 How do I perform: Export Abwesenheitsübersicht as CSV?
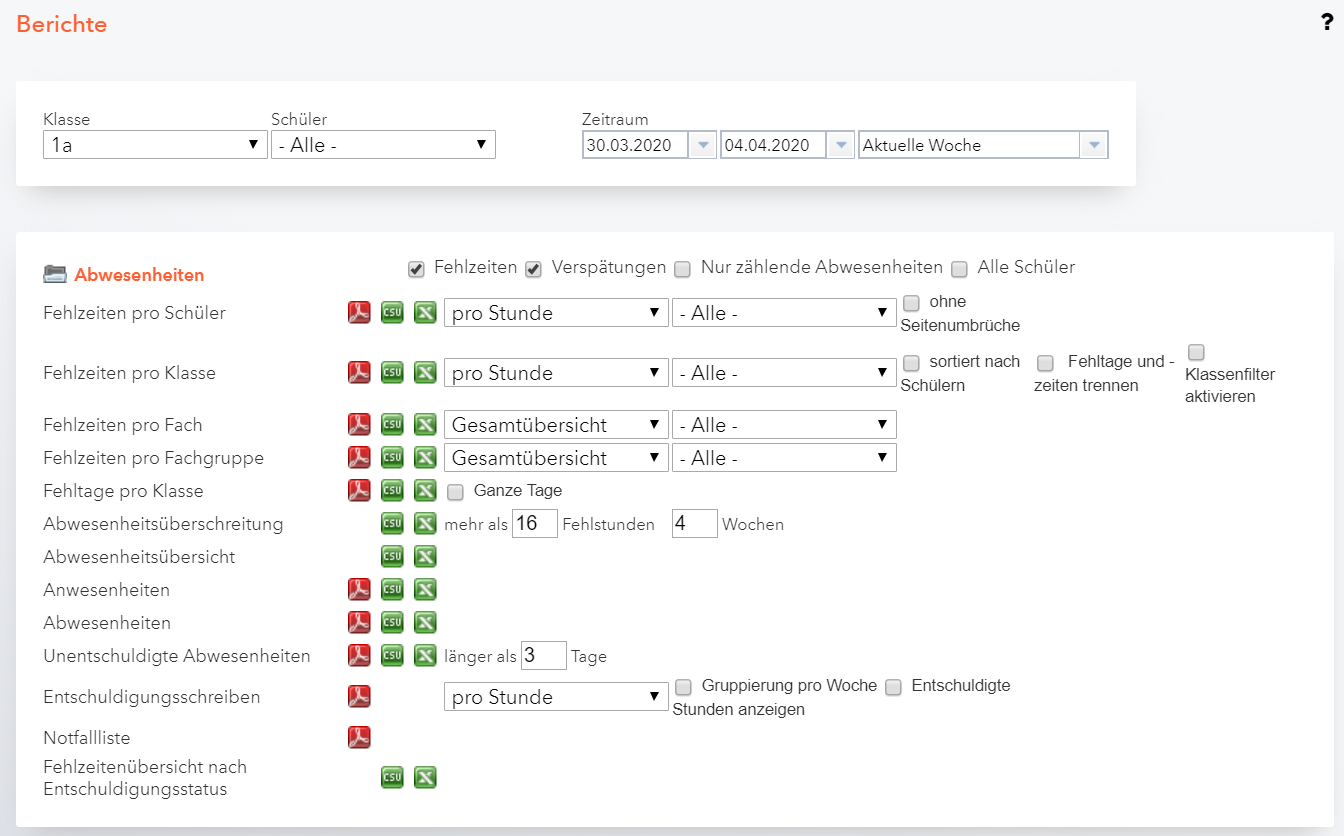tap(392, 557)
